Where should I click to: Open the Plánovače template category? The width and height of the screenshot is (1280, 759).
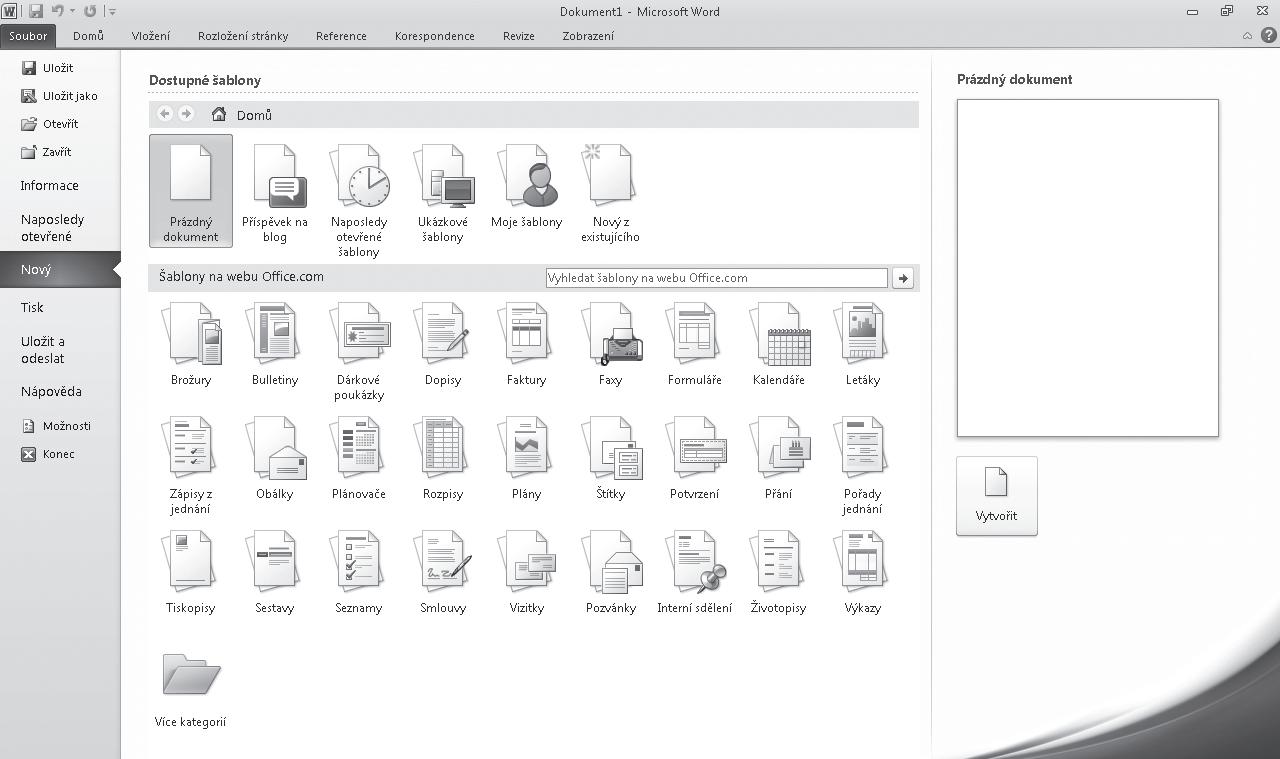click(359, 458)
